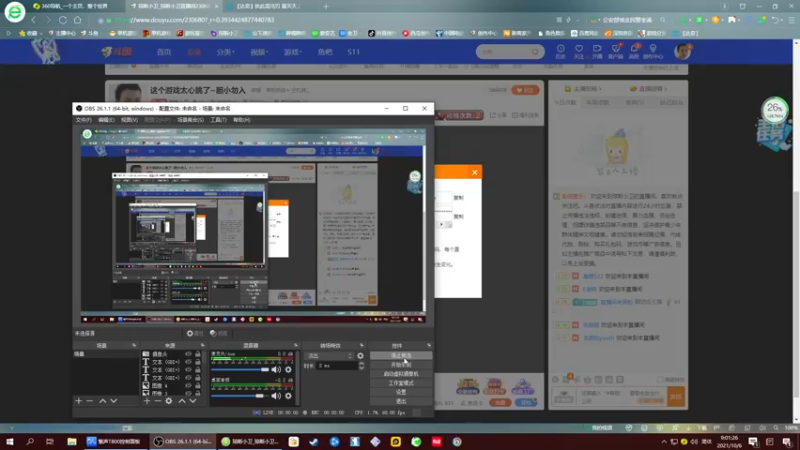Toggle lock of 图像 4 source
The image size is (800, 450).
click(x=197, y=386)
